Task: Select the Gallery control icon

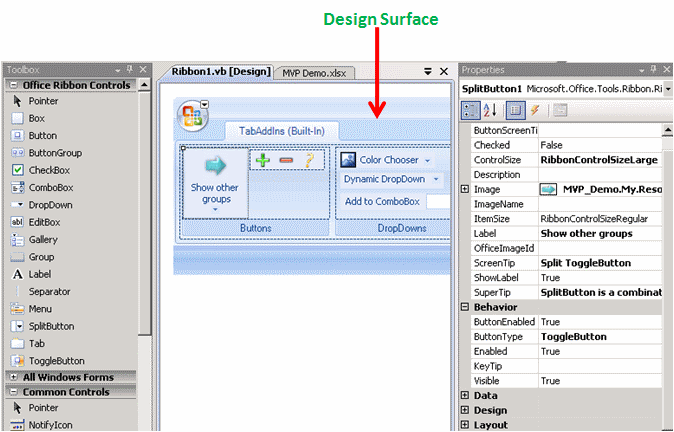Action: click(17, 239)
